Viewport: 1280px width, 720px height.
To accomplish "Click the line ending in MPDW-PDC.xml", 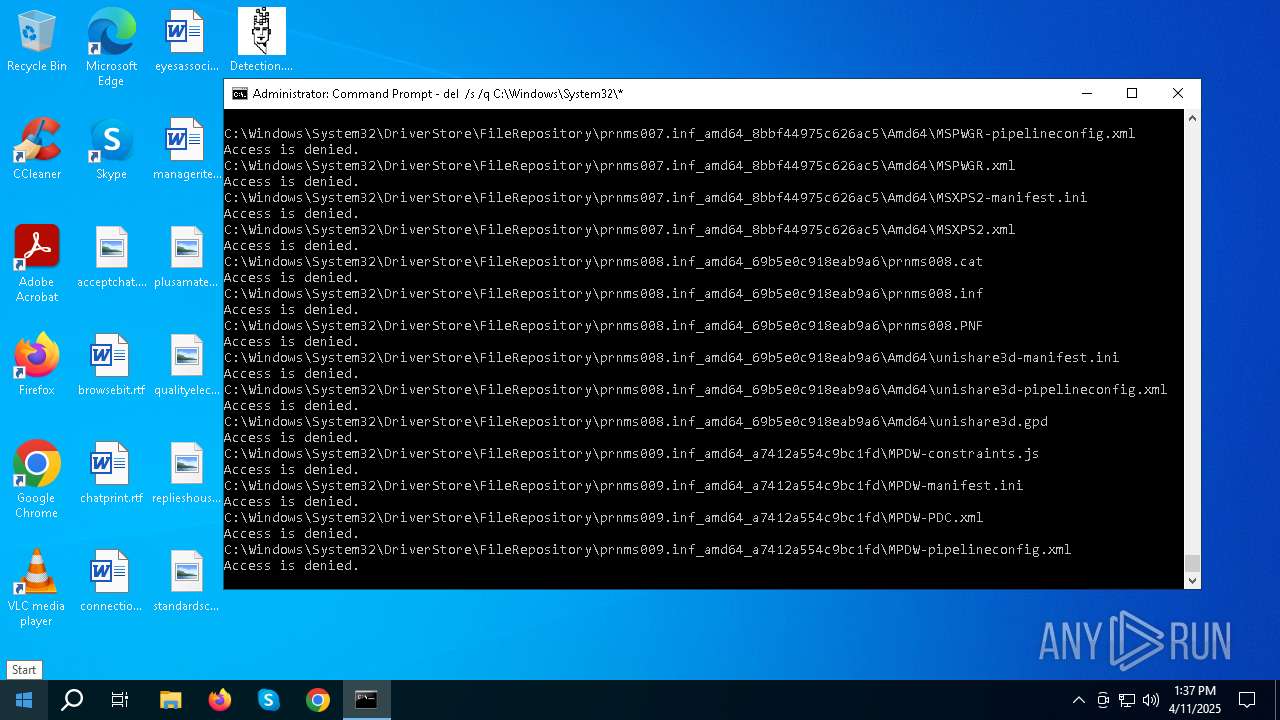I will (x=603, y=518).
